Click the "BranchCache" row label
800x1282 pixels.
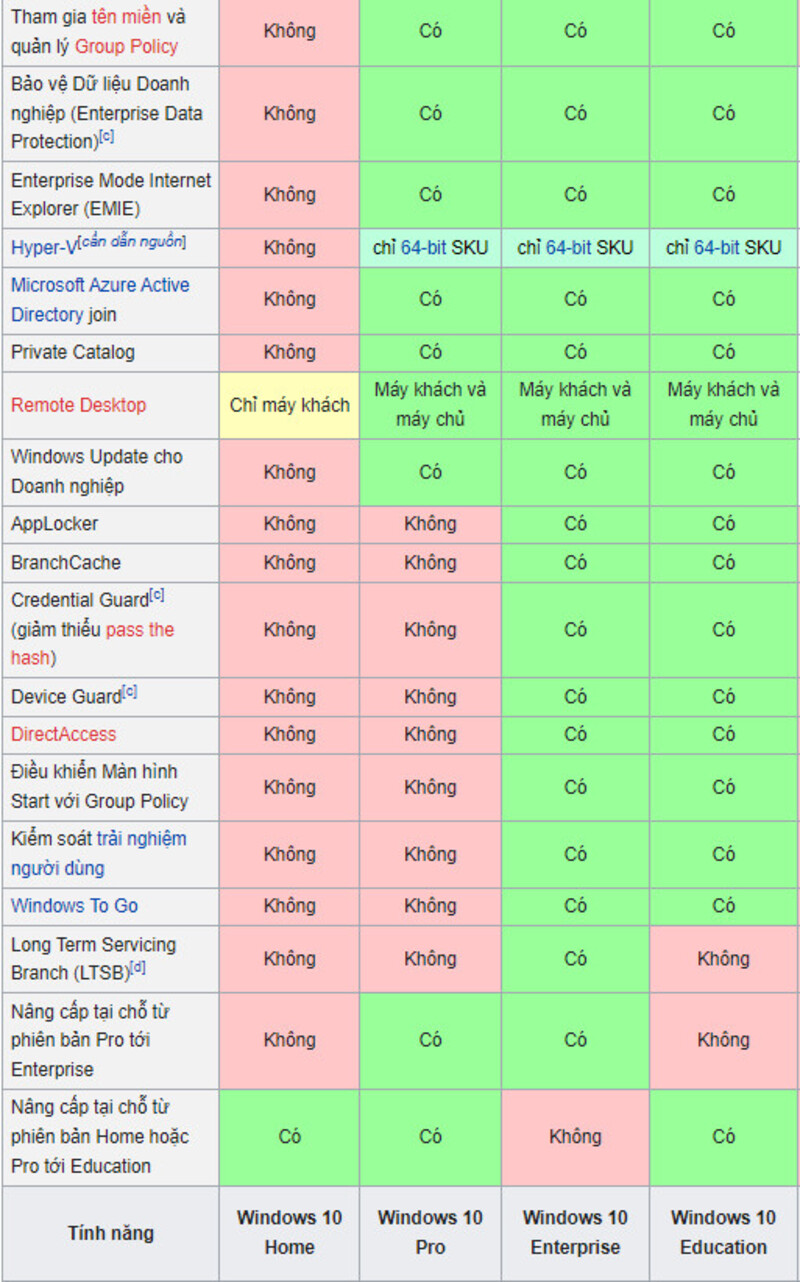point(66,562)
